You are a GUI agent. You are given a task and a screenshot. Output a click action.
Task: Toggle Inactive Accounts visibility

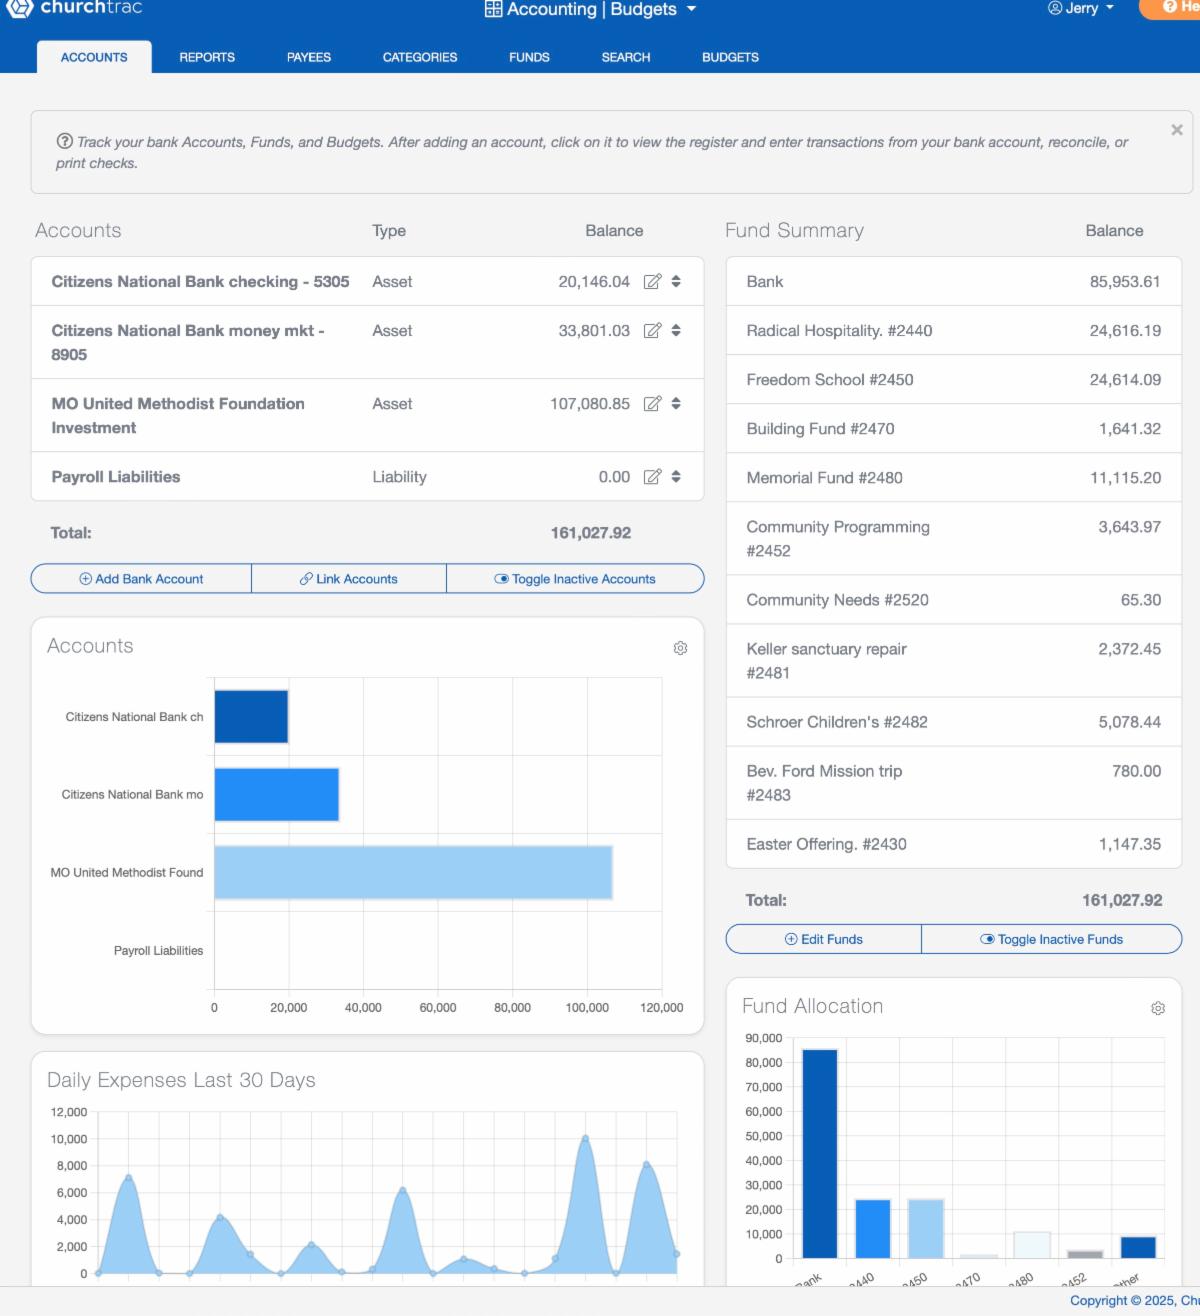575,579
